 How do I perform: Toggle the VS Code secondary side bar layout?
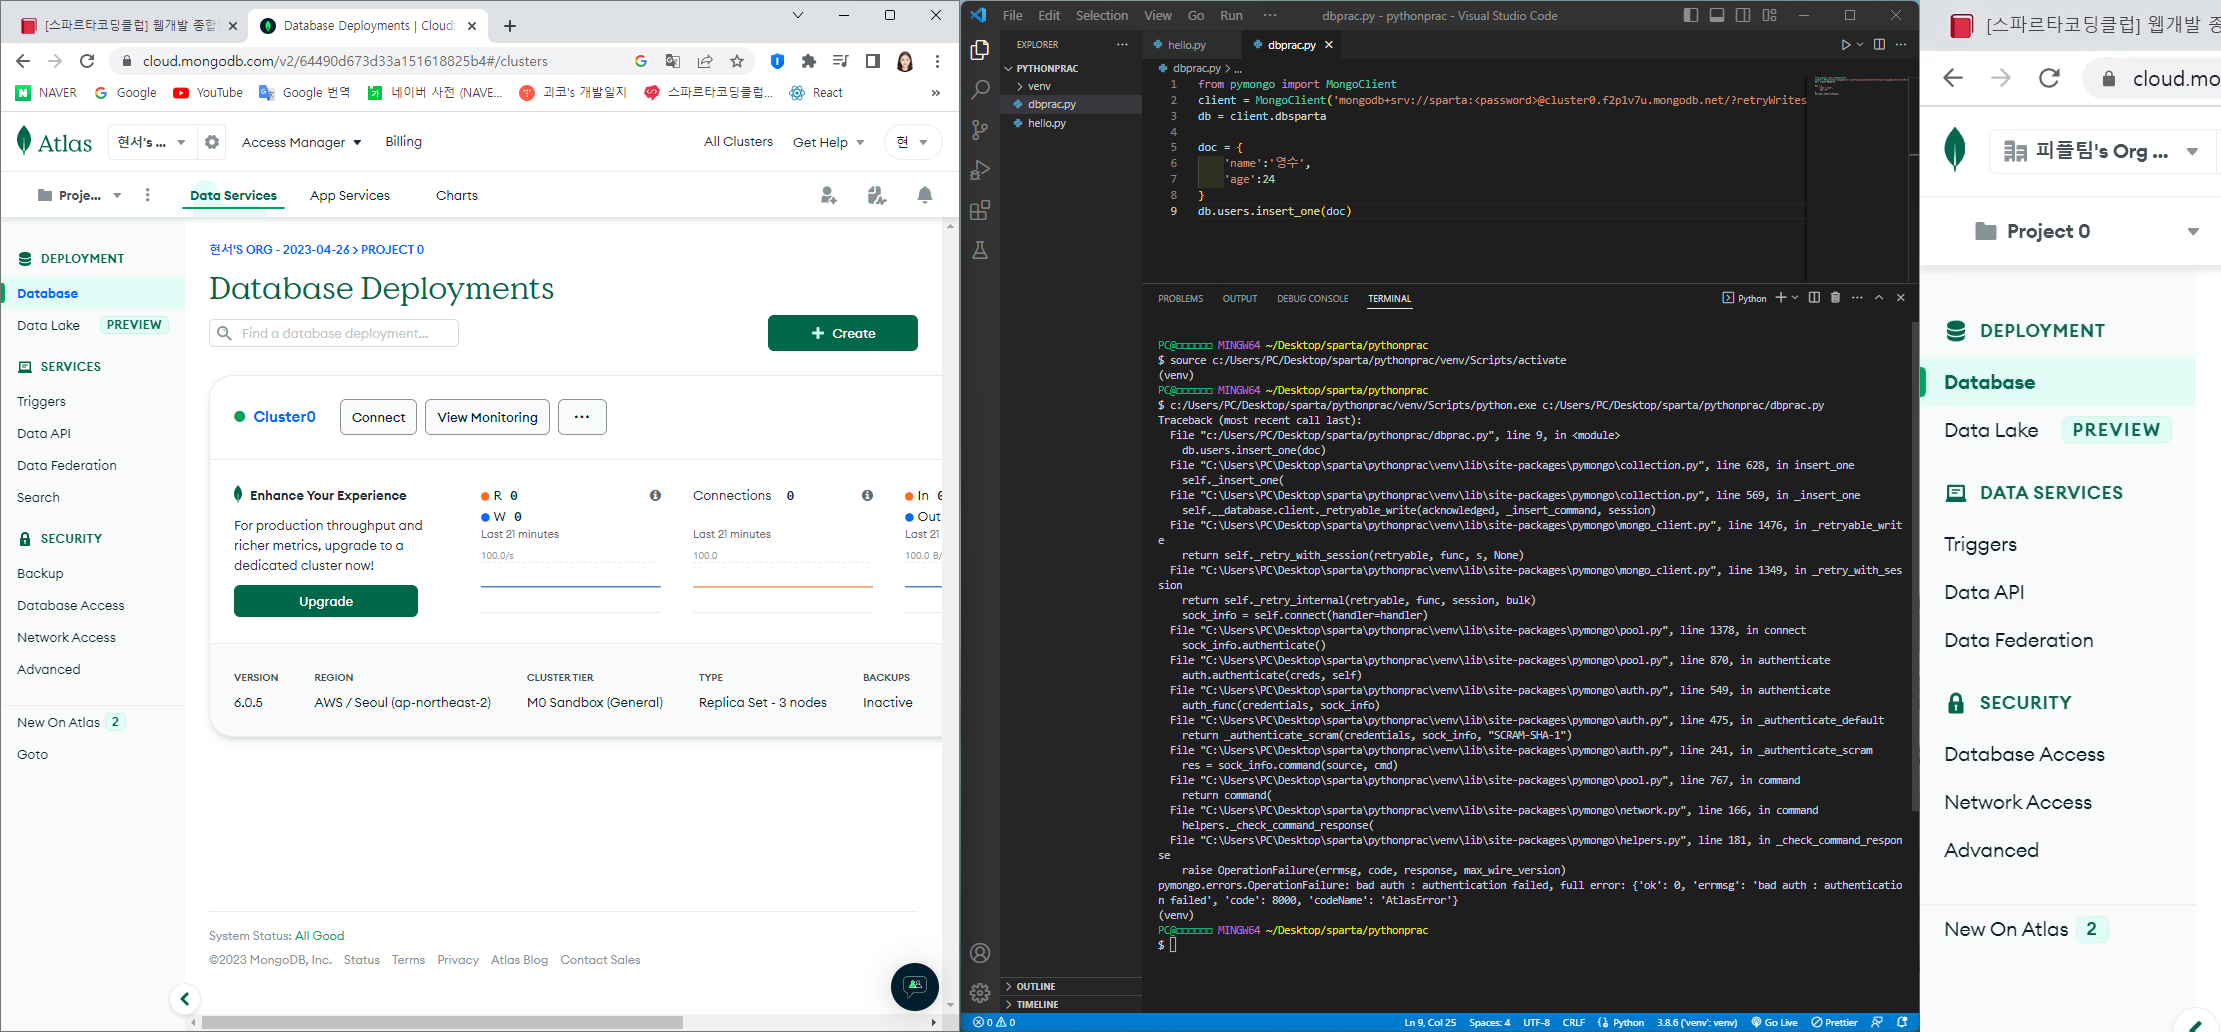click(x=1743, y=15)
